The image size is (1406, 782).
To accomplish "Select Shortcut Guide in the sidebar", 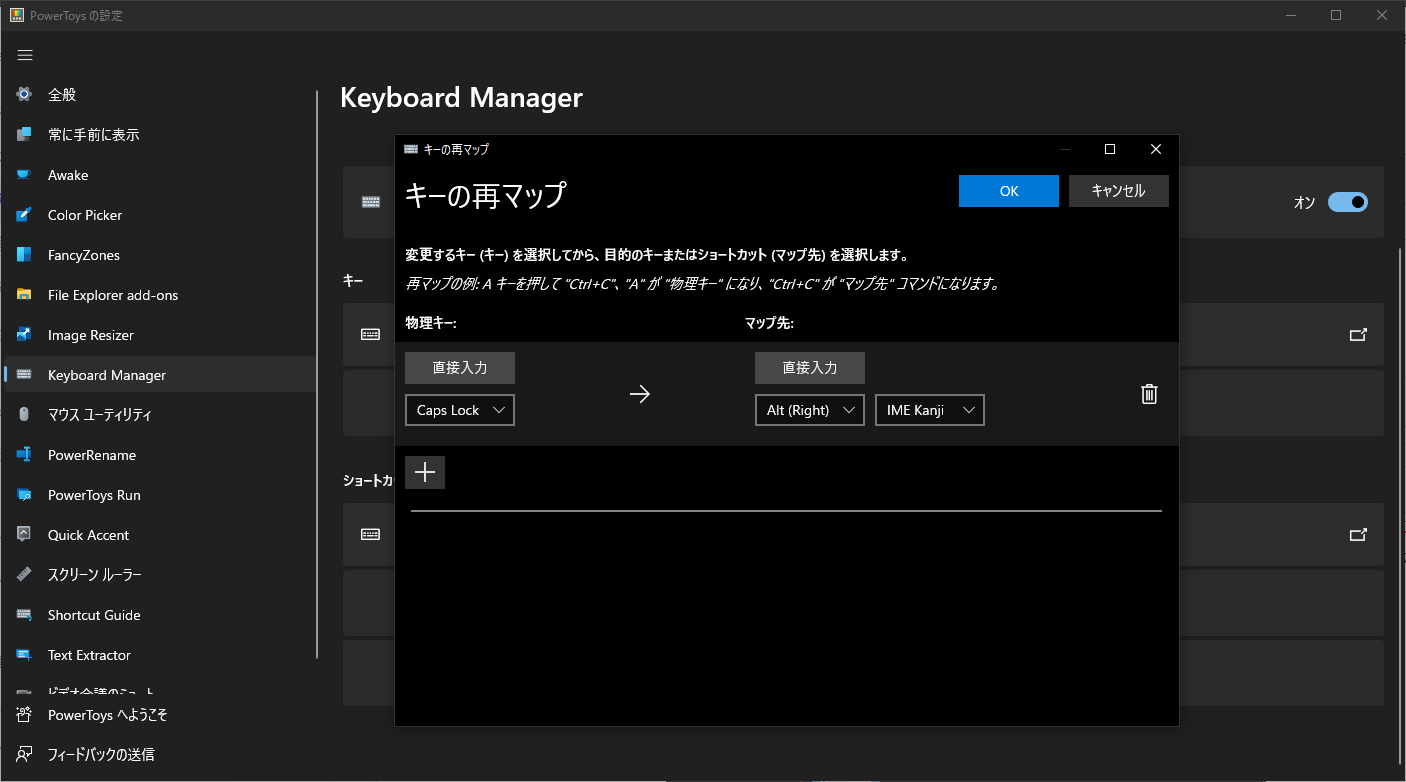I will click(x=94, y=615).
